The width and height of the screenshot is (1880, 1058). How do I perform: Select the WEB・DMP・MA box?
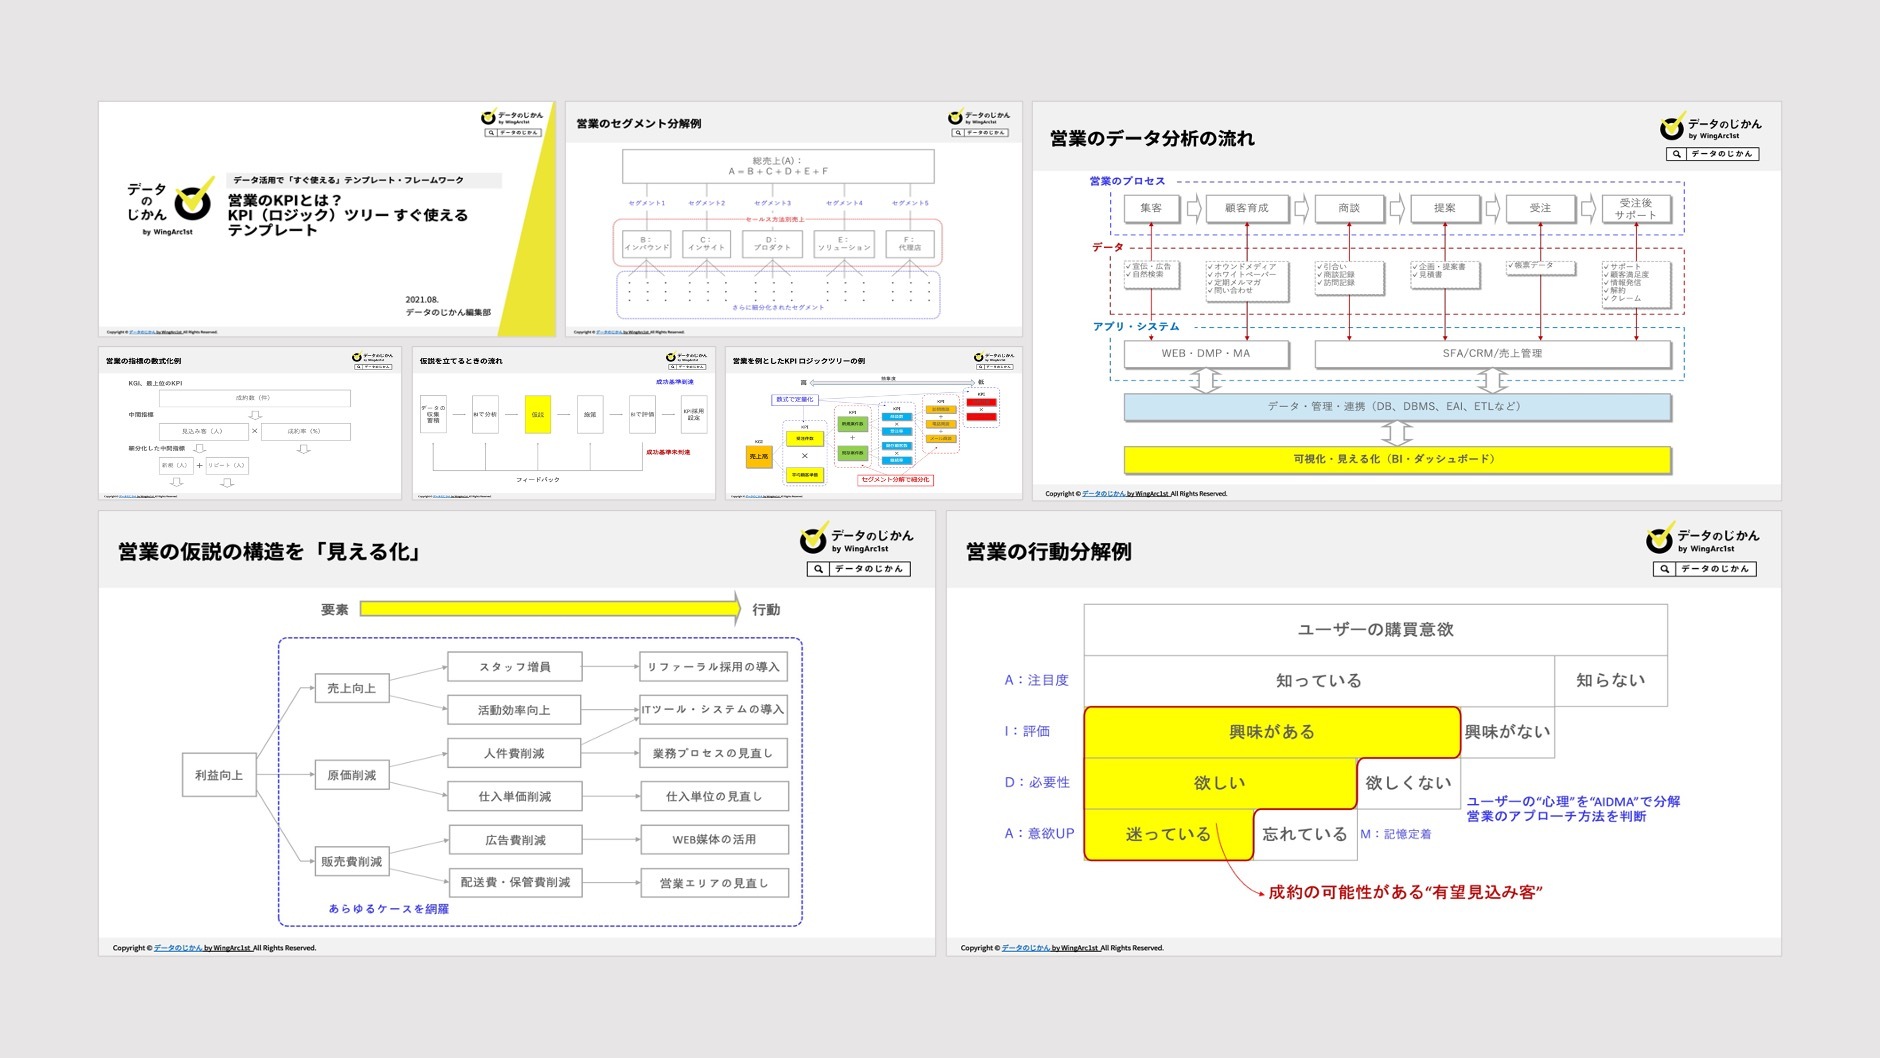point(1205,354)
